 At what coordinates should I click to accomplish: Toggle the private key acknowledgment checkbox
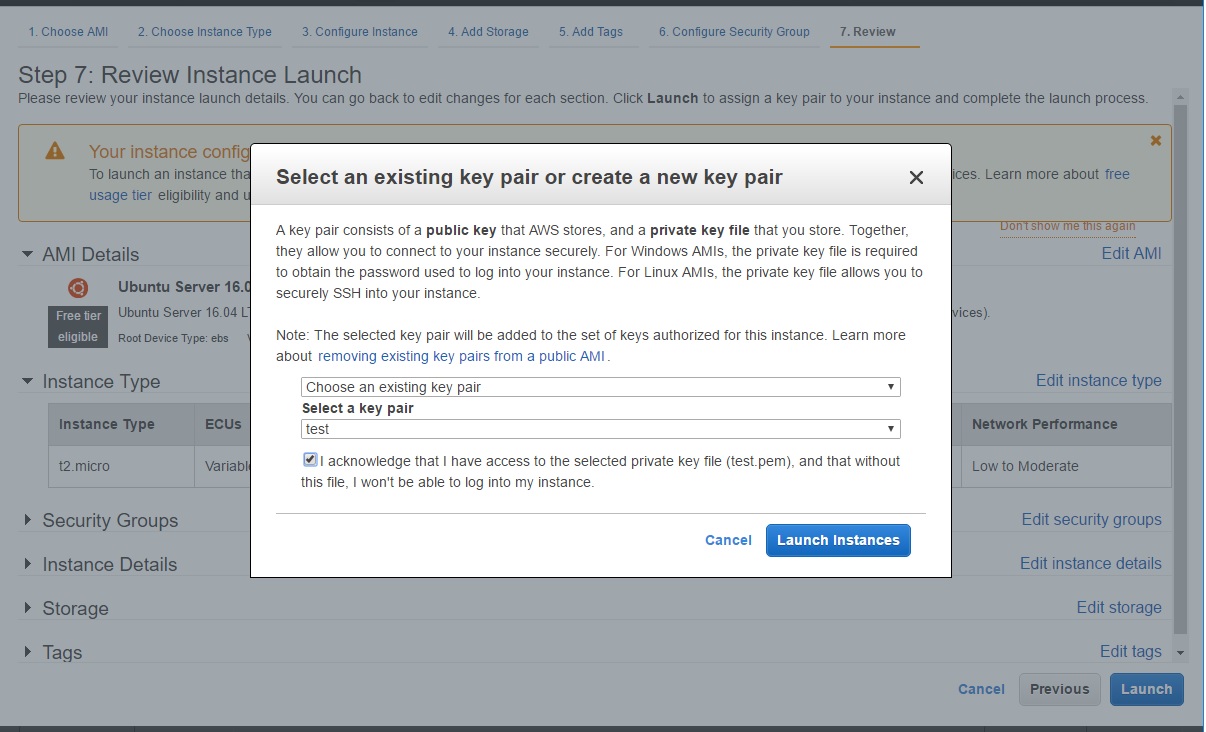point(310,460)
